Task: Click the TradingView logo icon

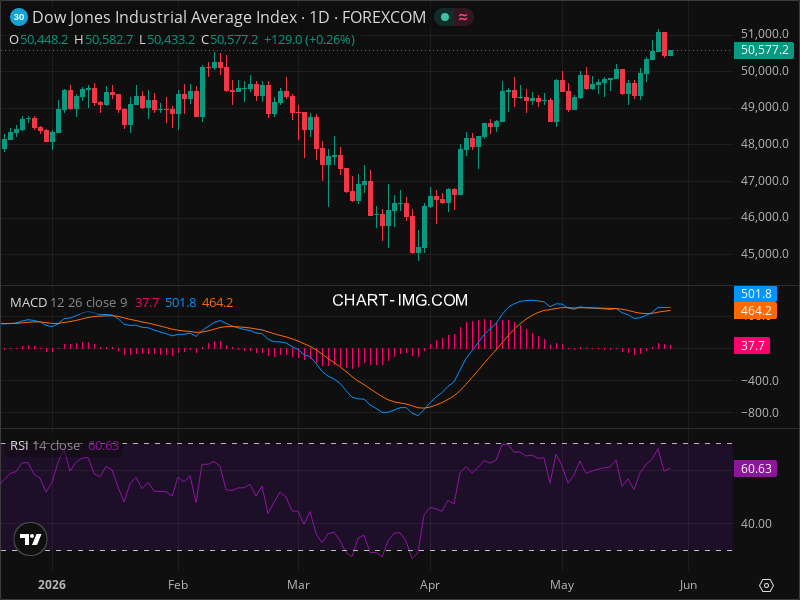Action: pyautogui.click(x=30, y=539)
